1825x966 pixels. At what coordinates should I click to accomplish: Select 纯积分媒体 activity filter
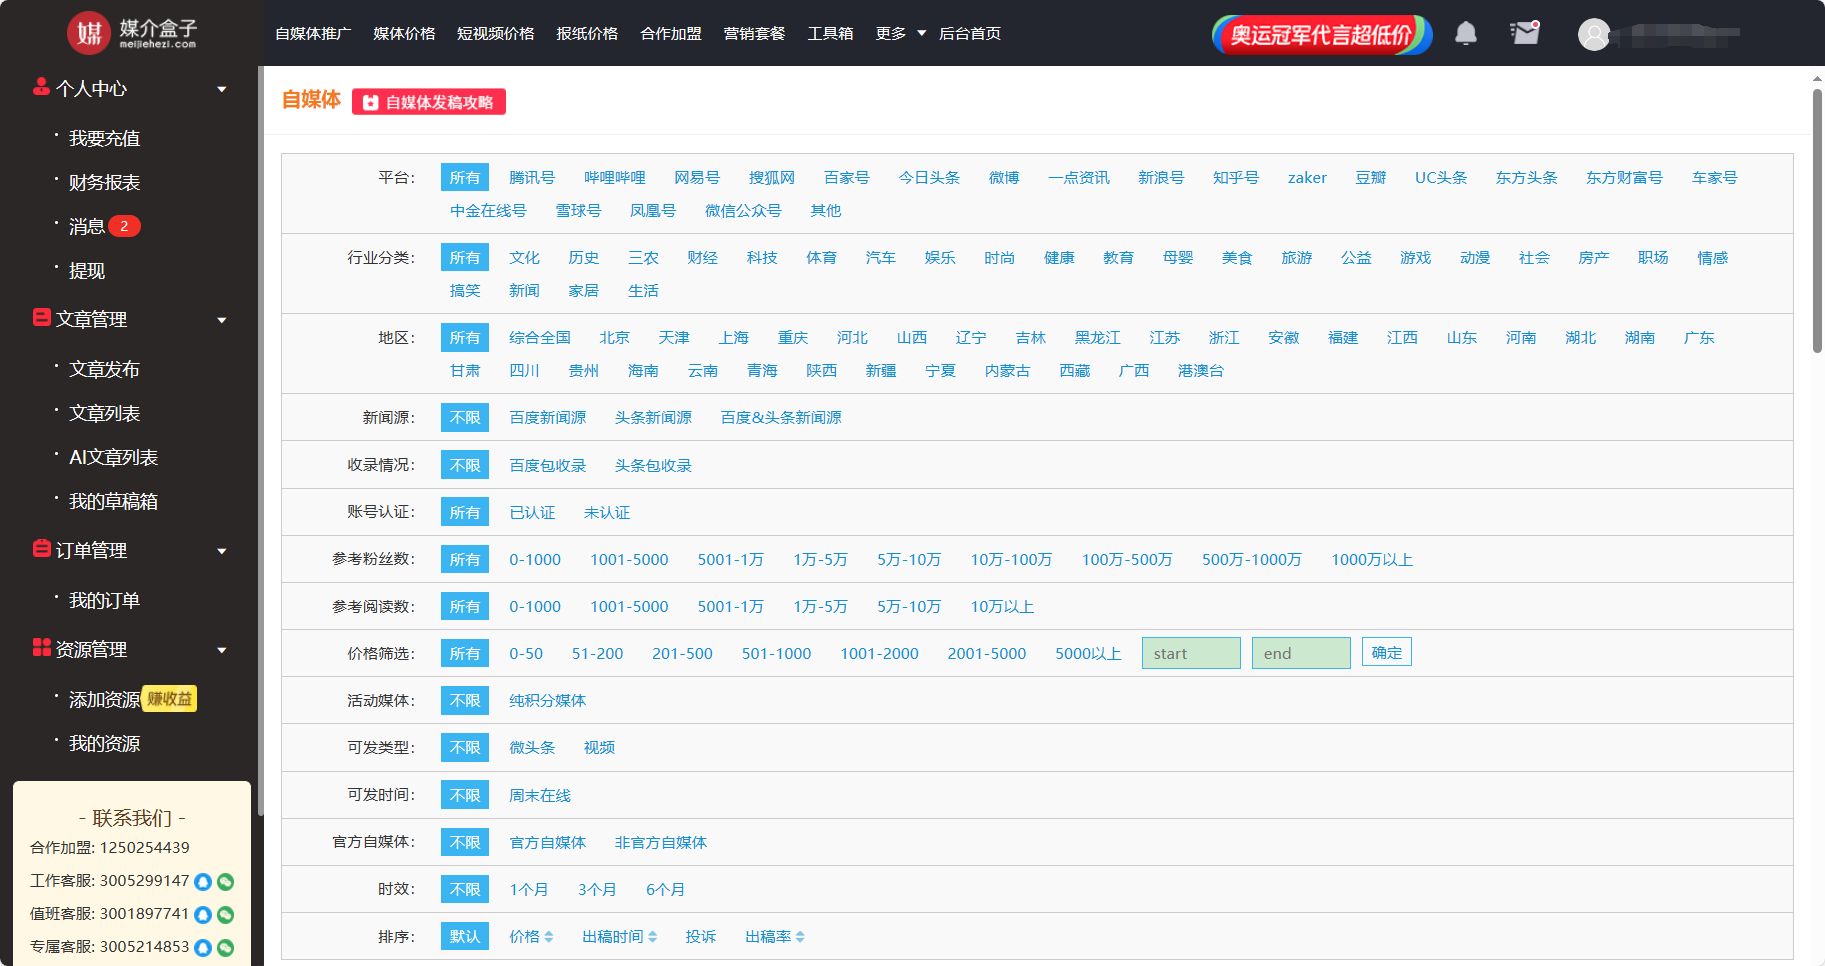[548, 700]
